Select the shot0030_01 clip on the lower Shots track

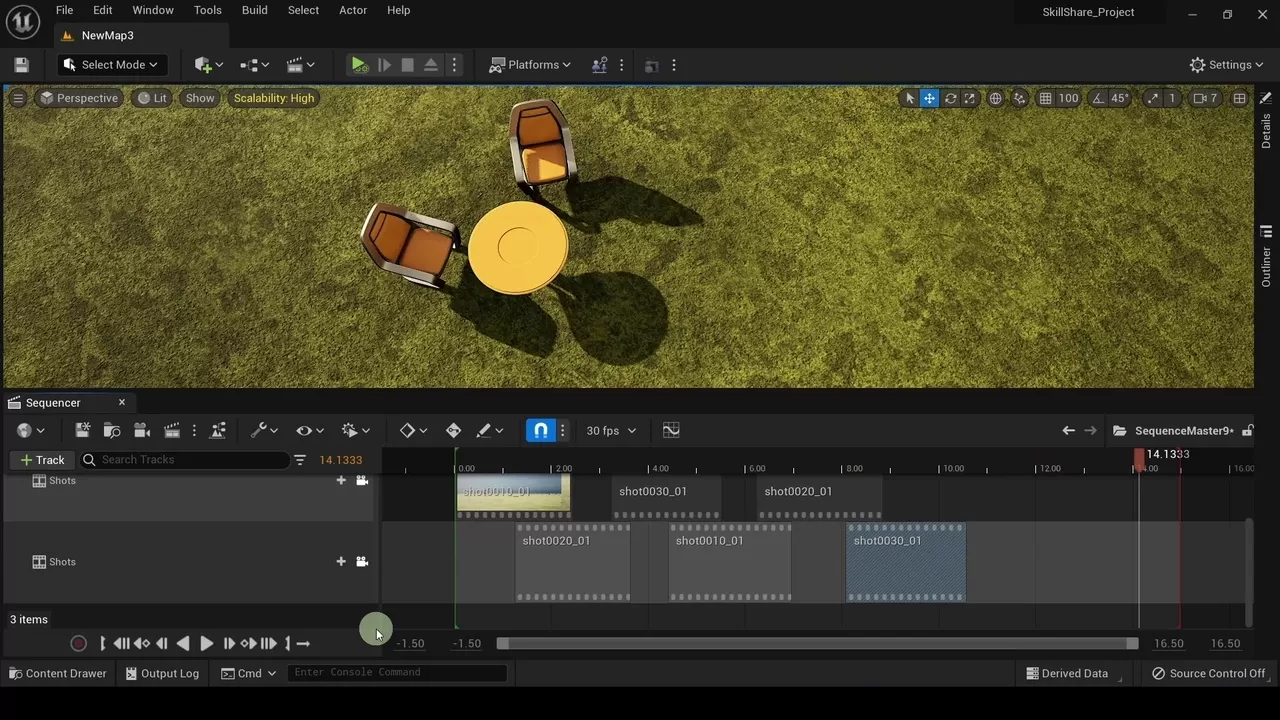click(905, 562)
